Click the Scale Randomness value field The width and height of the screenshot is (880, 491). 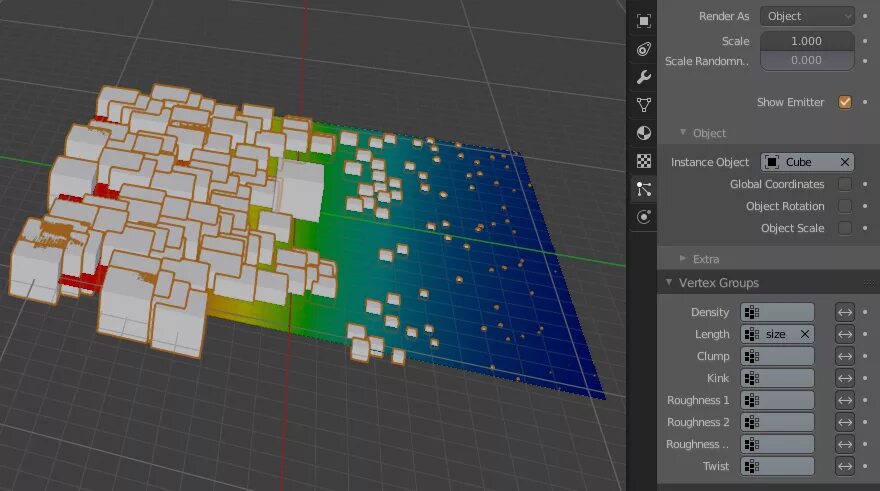tap(807, 61)
